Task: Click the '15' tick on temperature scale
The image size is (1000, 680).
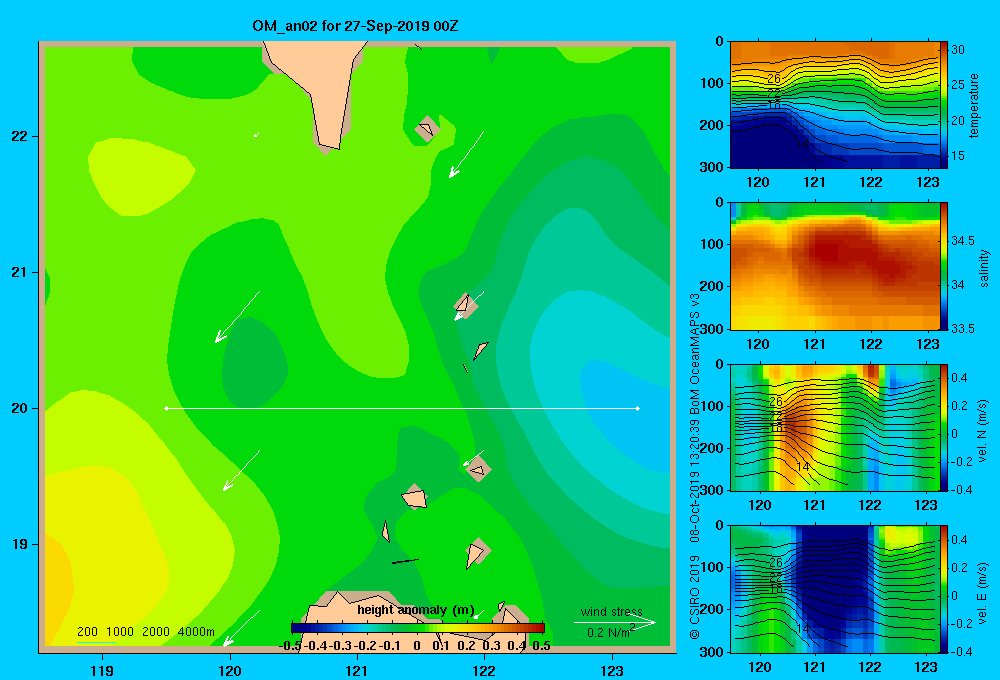Action: [957, 156]
